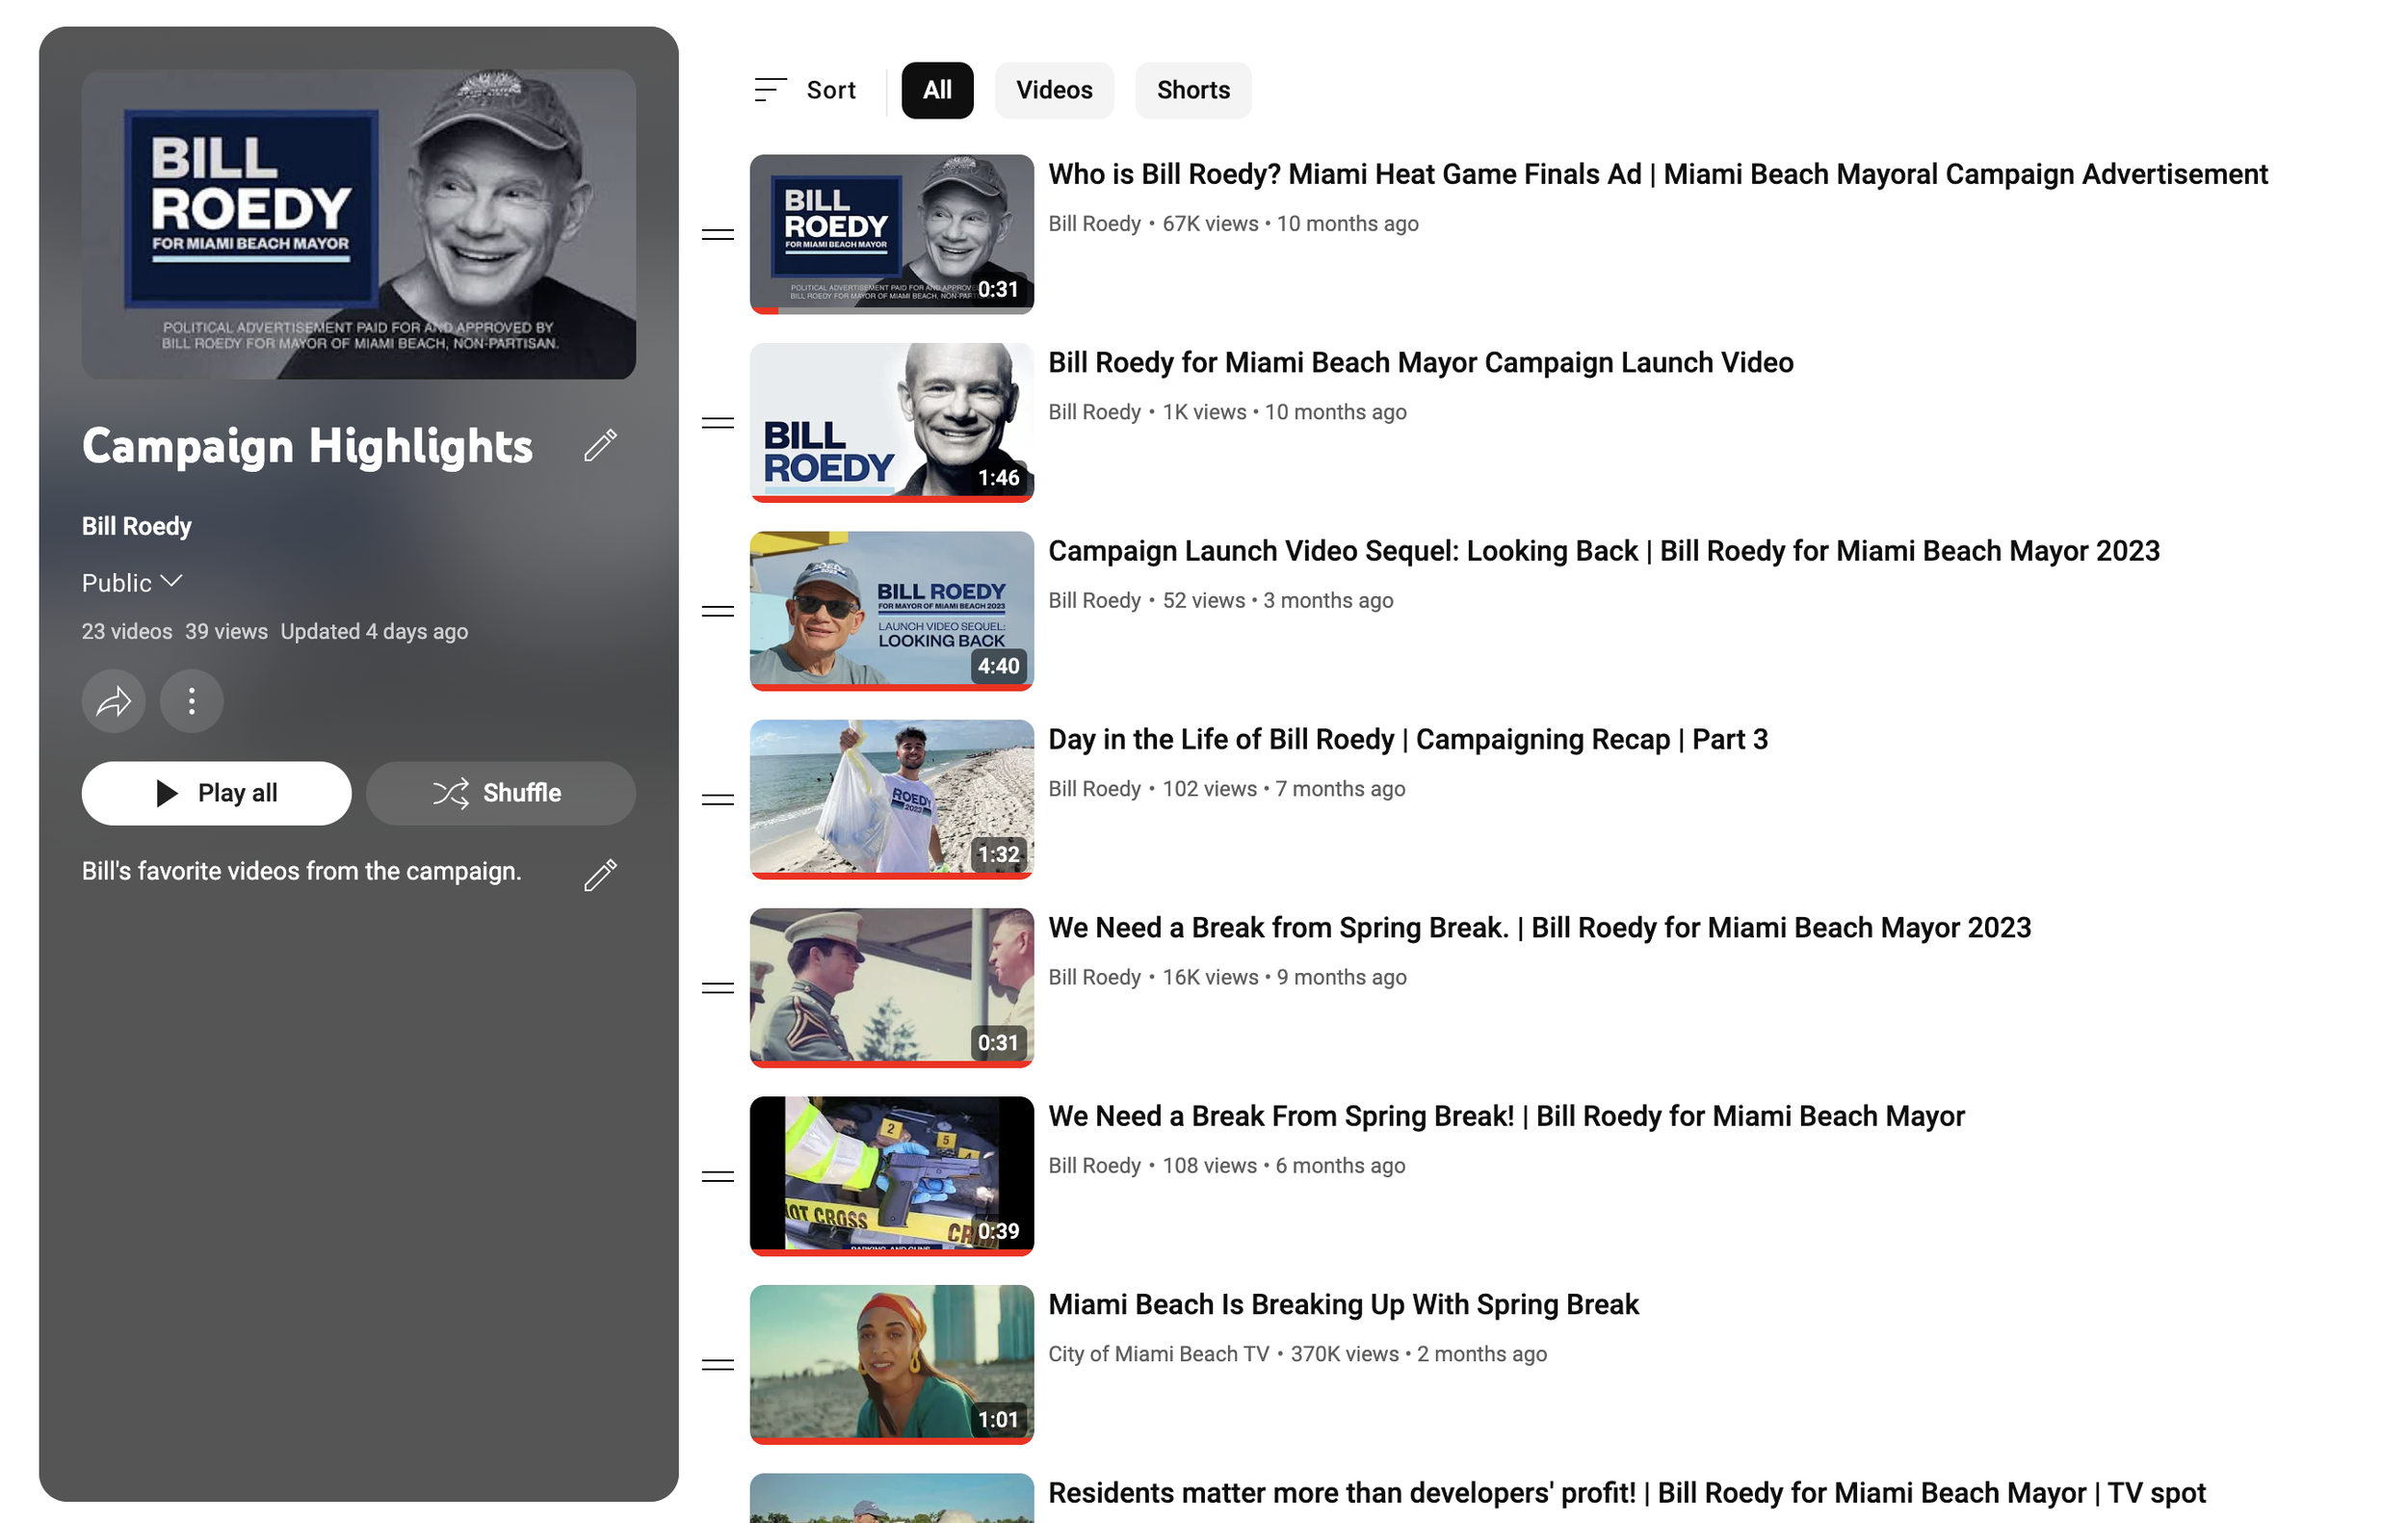Open Bill Roedy channel under 67K views video
This screenshot has width=2408, height=1523.
(x=1094, y=224)
